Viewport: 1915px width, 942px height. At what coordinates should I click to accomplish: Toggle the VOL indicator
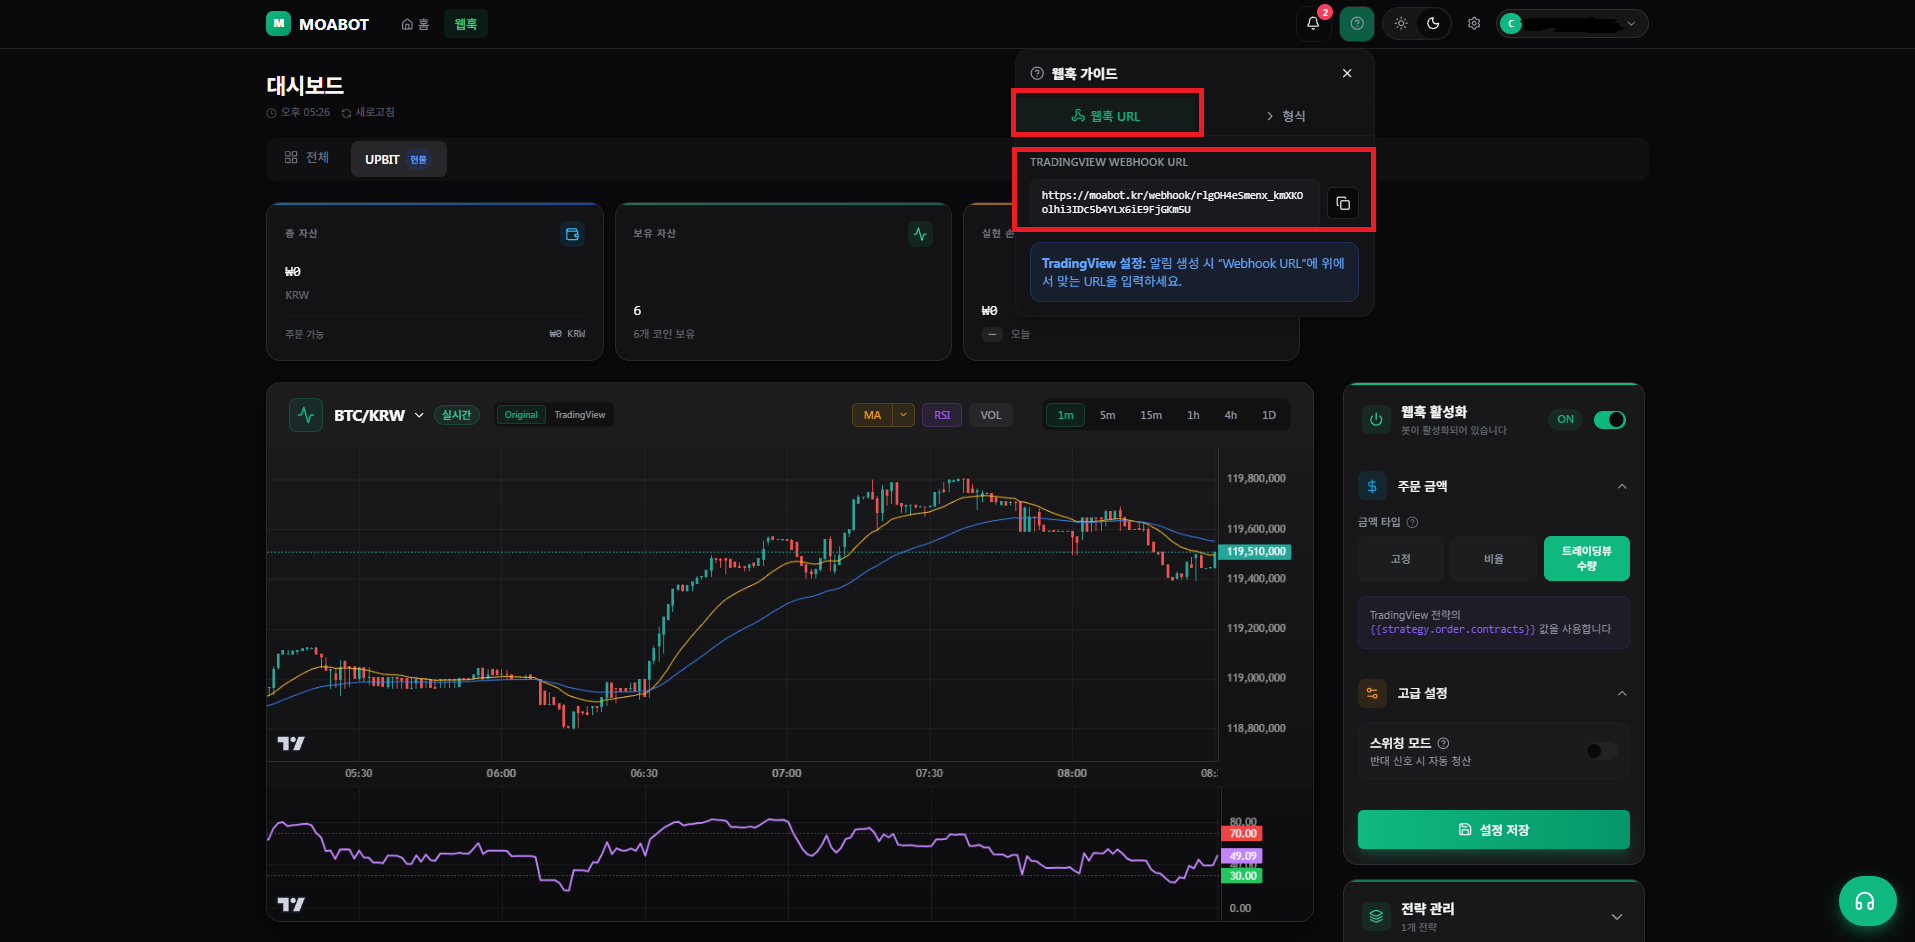(x=991, y=415)
